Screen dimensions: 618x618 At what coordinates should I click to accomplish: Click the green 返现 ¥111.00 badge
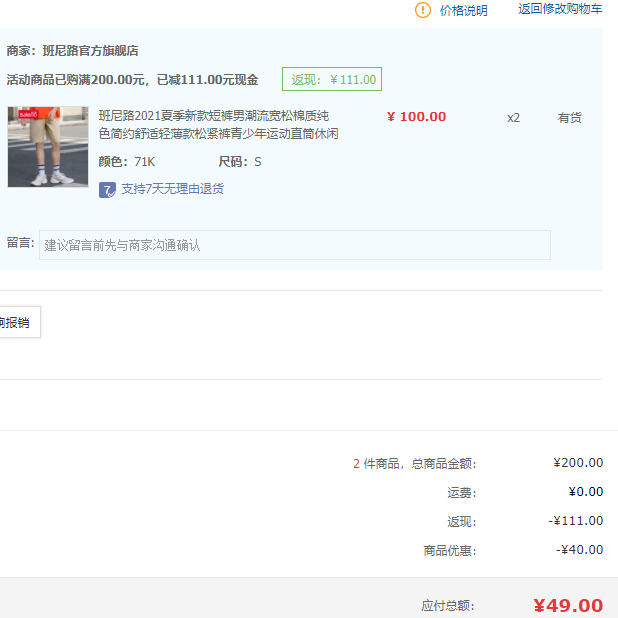[332, 80]
